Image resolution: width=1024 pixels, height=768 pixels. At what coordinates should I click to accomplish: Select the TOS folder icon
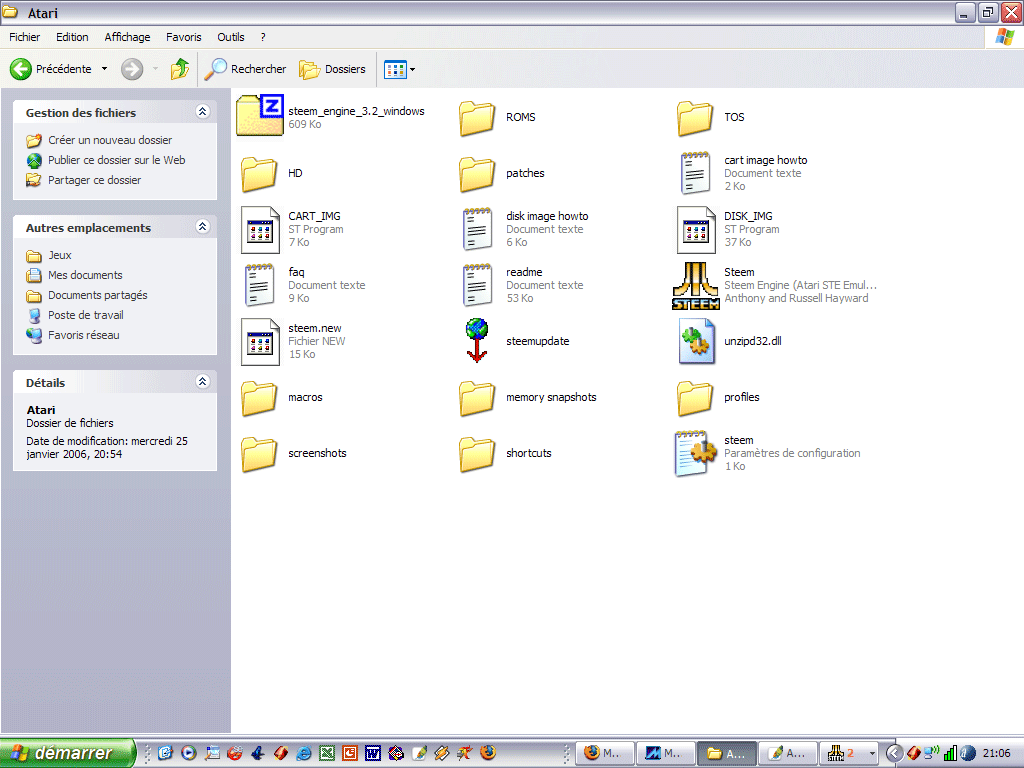pos(695,118)
